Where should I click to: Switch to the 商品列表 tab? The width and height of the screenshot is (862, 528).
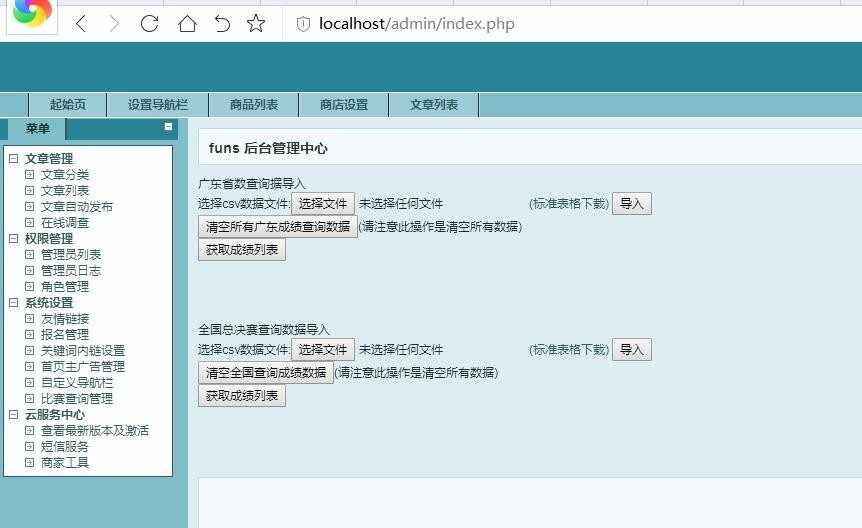(254, 104)
